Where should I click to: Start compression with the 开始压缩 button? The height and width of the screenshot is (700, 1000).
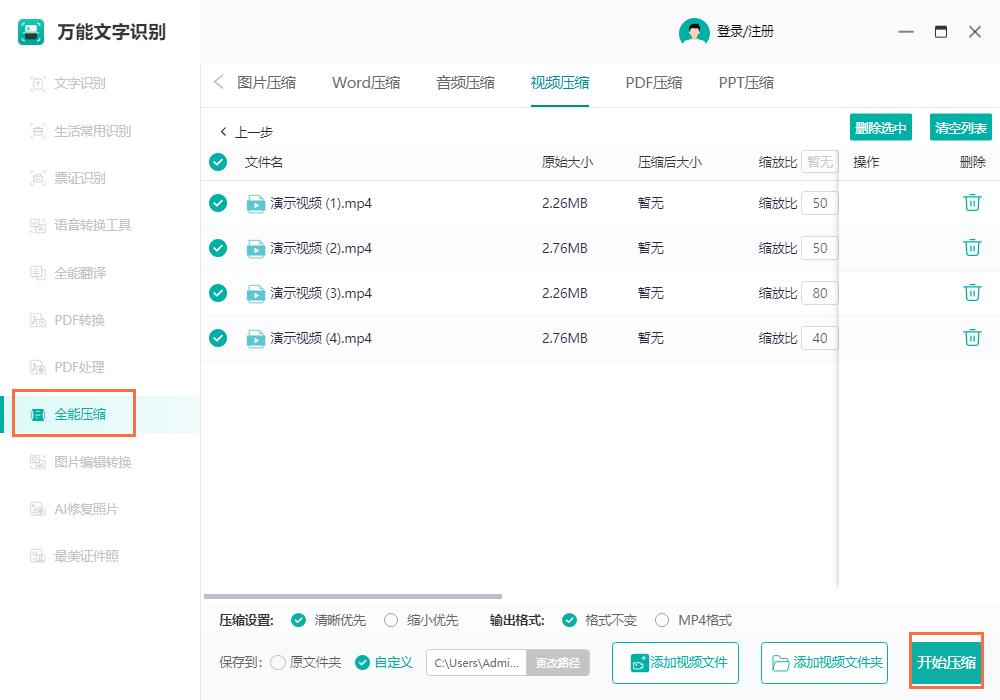click(x=946, y=661)
